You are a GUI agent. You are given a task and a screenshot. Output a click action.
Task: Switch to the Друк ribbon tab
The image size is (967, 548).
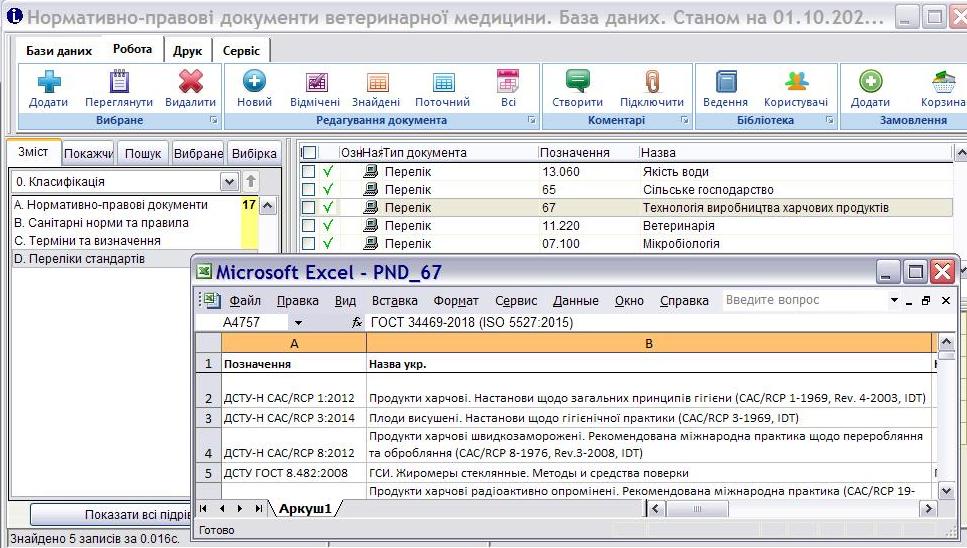click(x=187, y=51)
